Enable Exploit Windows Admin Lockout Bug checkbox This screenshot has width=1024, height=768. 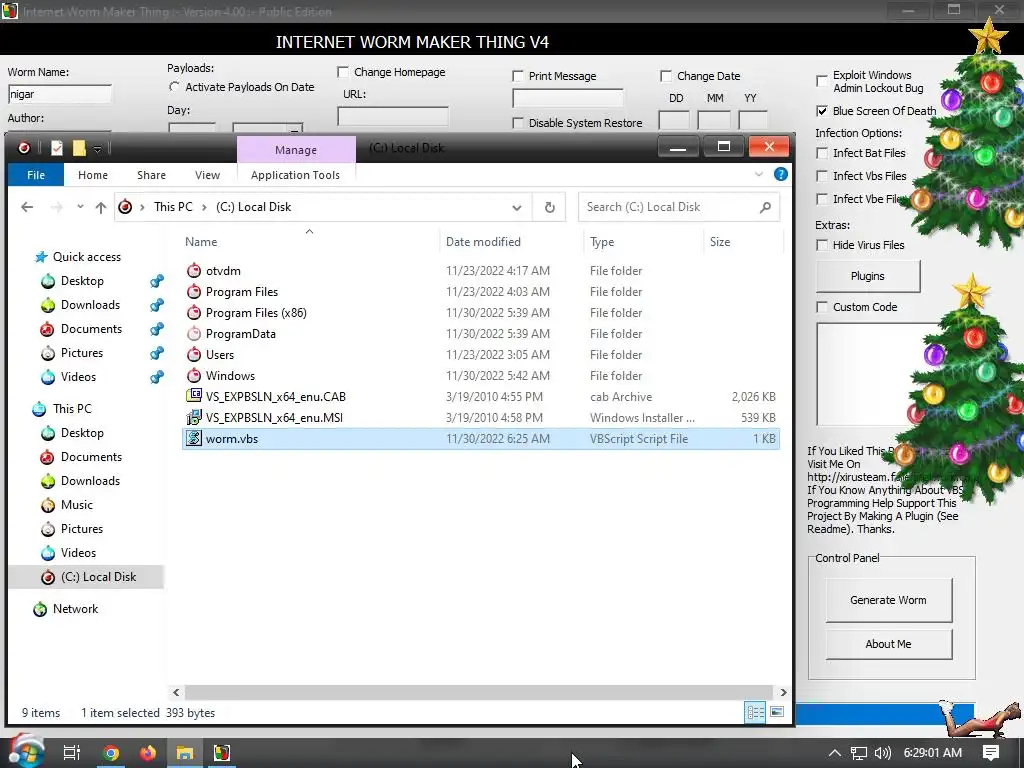822,81
